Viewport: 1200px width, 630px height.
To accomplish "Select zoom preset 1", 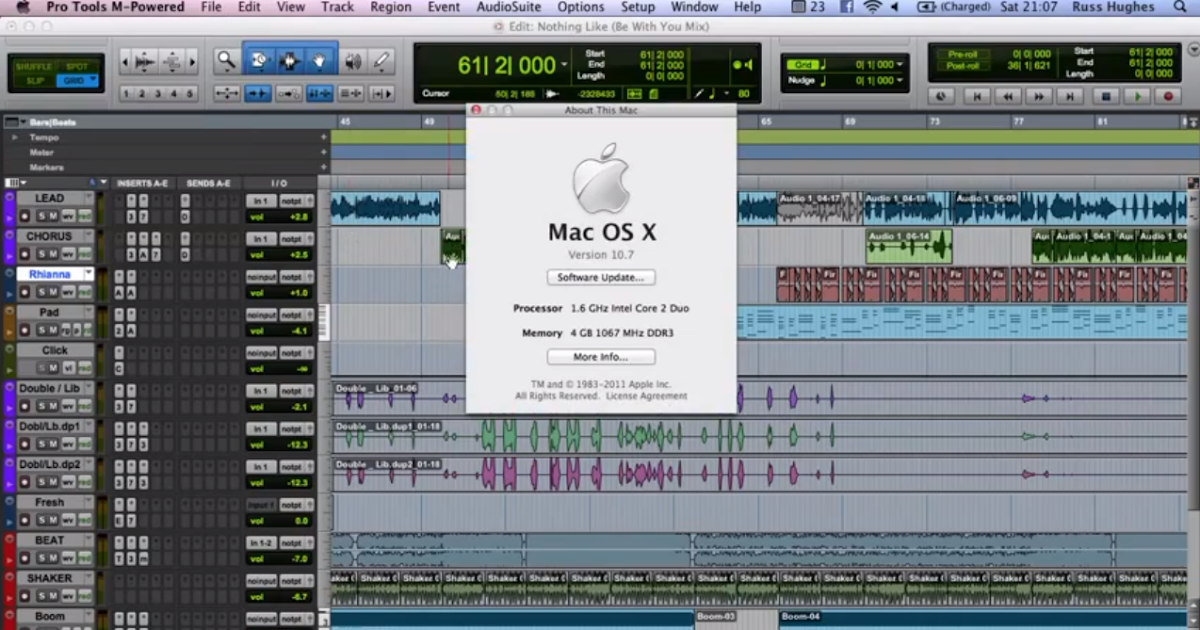I will point(126,94).
